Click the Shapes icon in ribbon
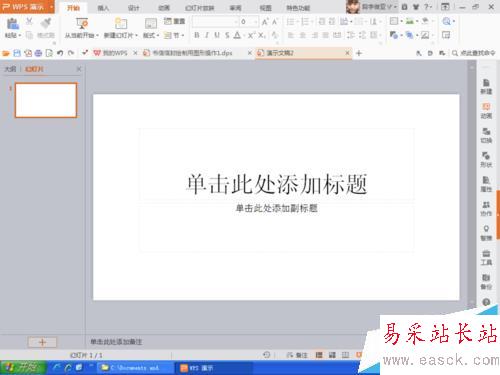500x375 pixels. 395,35
